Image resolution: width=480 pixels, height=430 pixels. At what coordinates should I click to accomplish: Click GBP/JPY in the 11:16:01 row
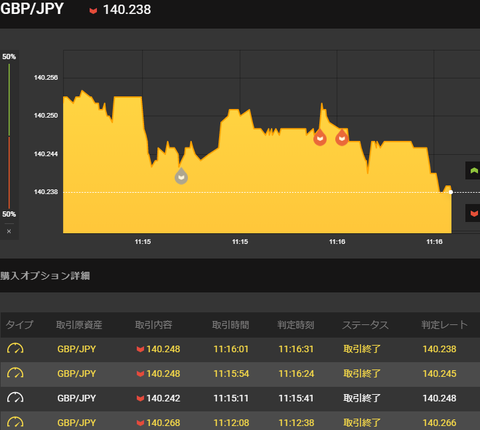[x=77, y=349]
